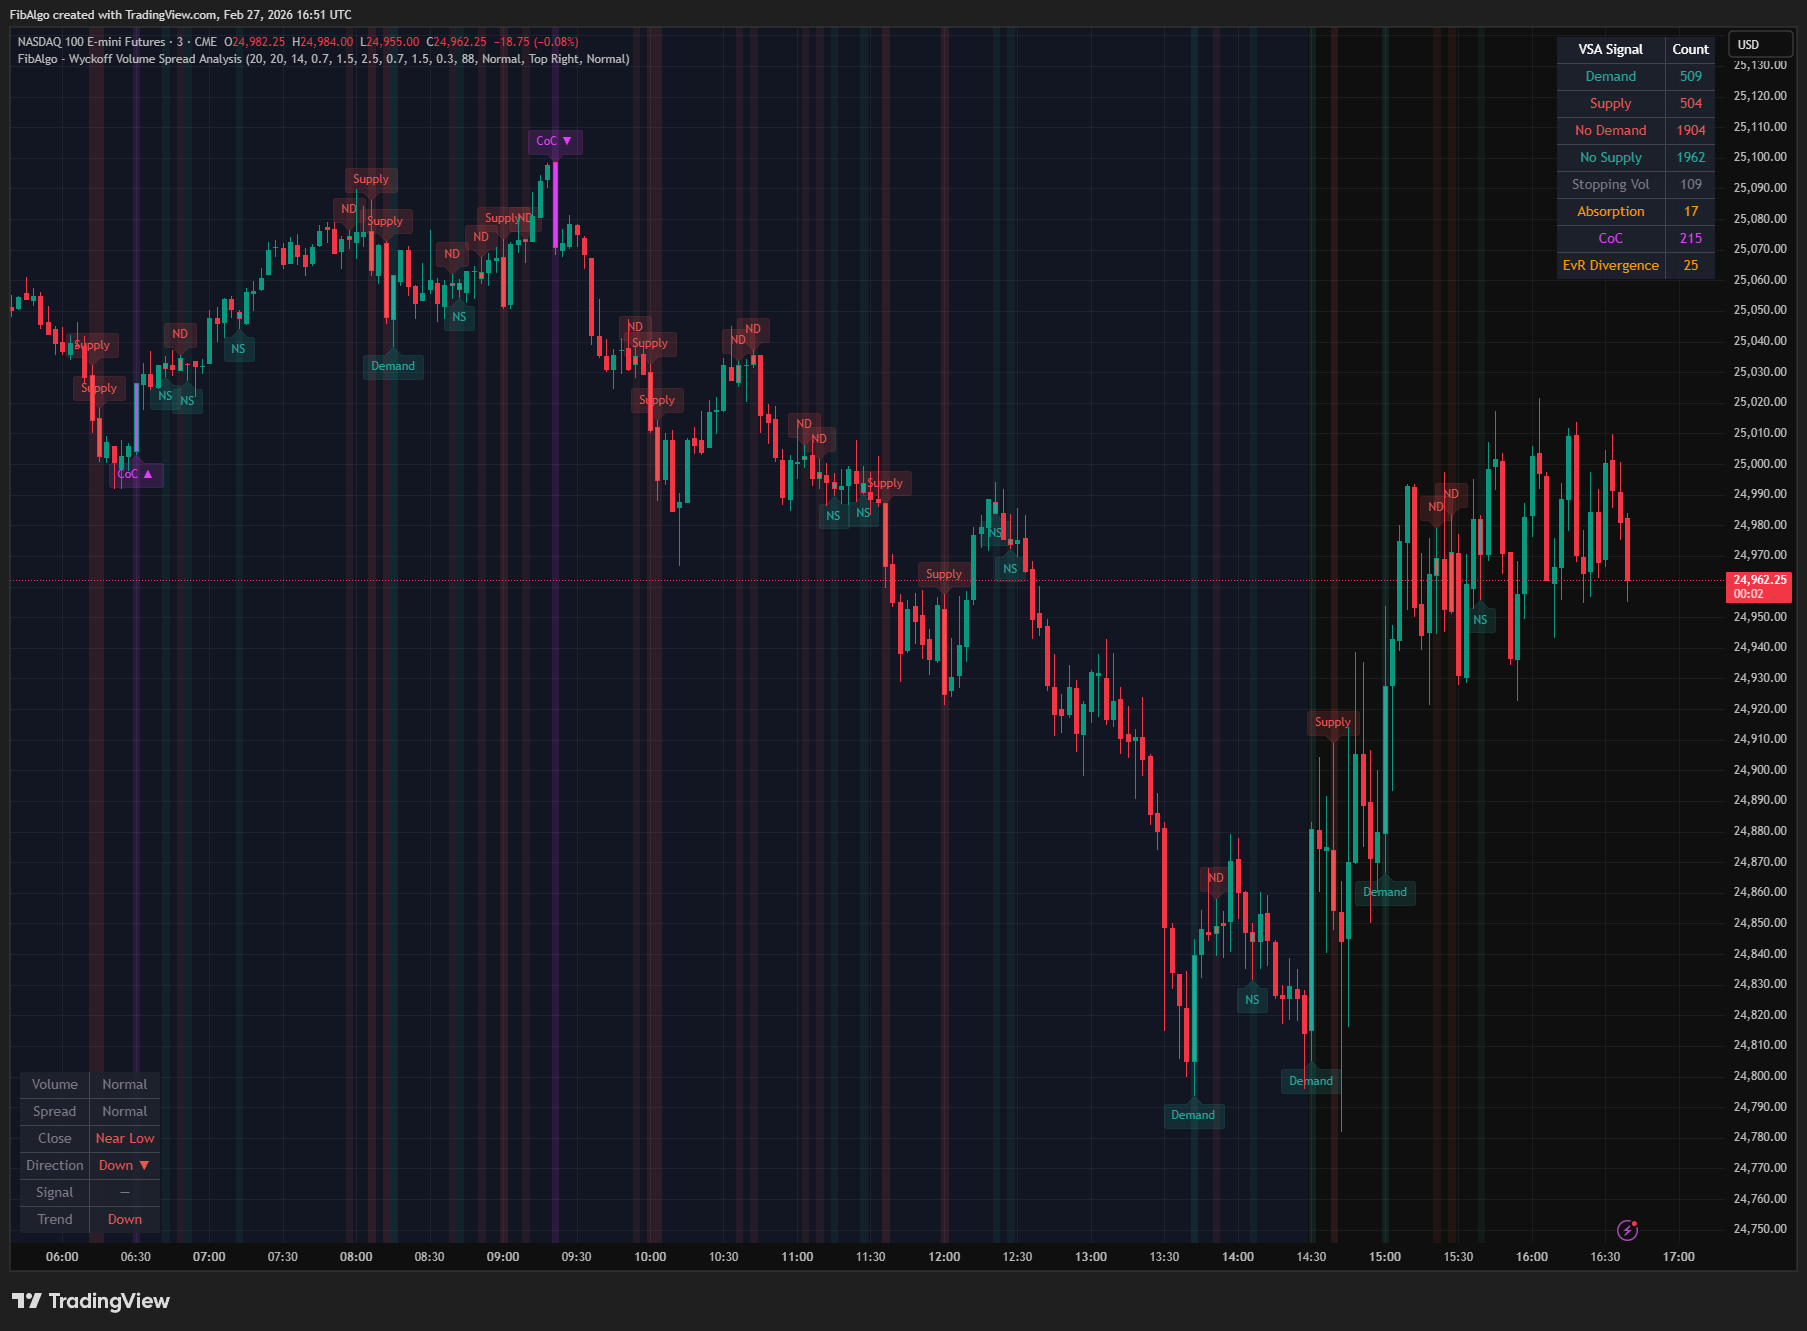Click the red current price tag 24,962.25
This screenshot has width=1807, height=1331.
[1759, 585]
